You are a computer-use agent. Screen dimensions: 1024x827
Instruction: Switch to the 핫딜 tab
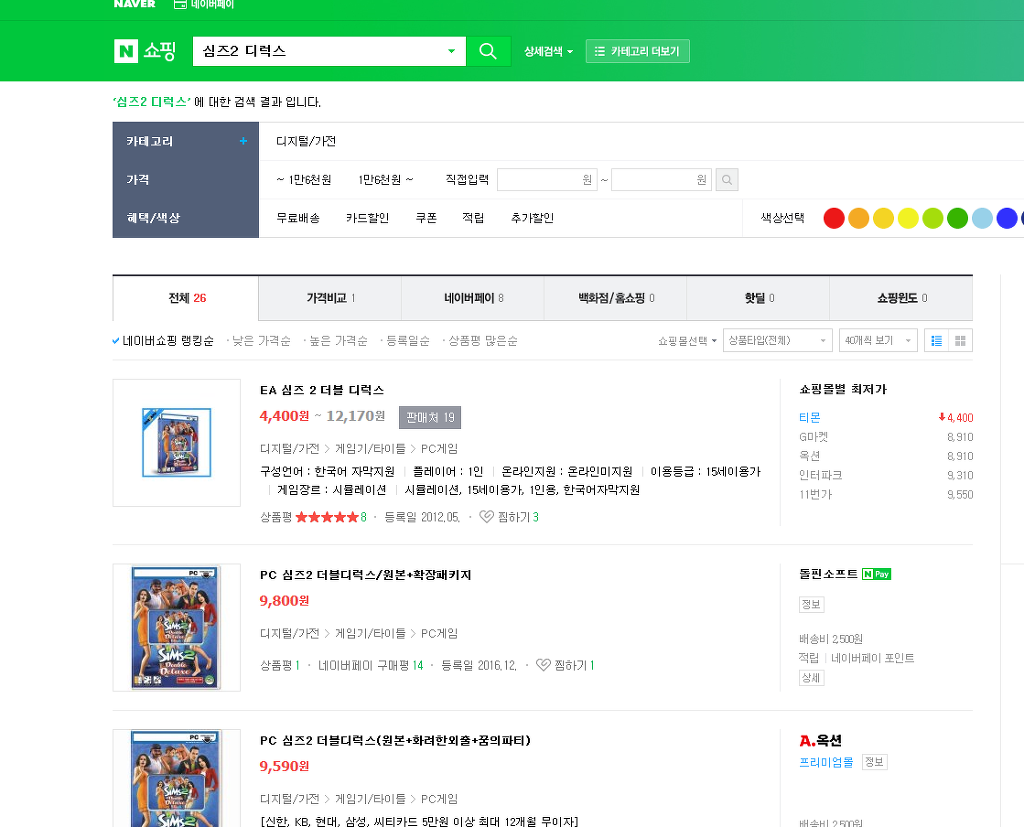[758, 298]
